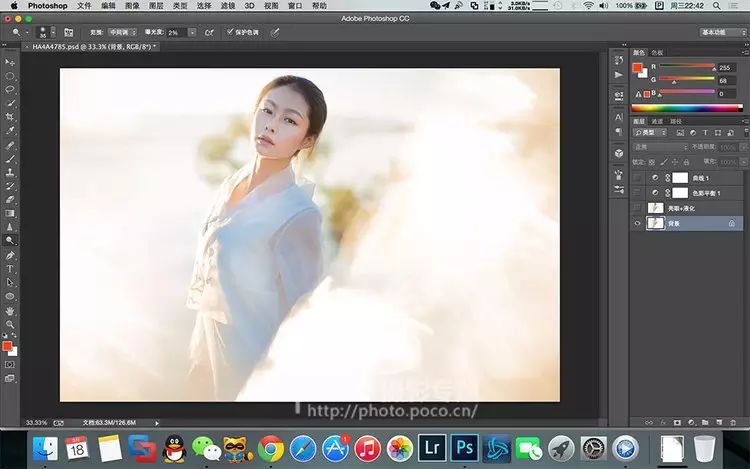This screenshot has width=750, height=469.
Task: Open the status bar info arrow
Action: pos(157,423)
